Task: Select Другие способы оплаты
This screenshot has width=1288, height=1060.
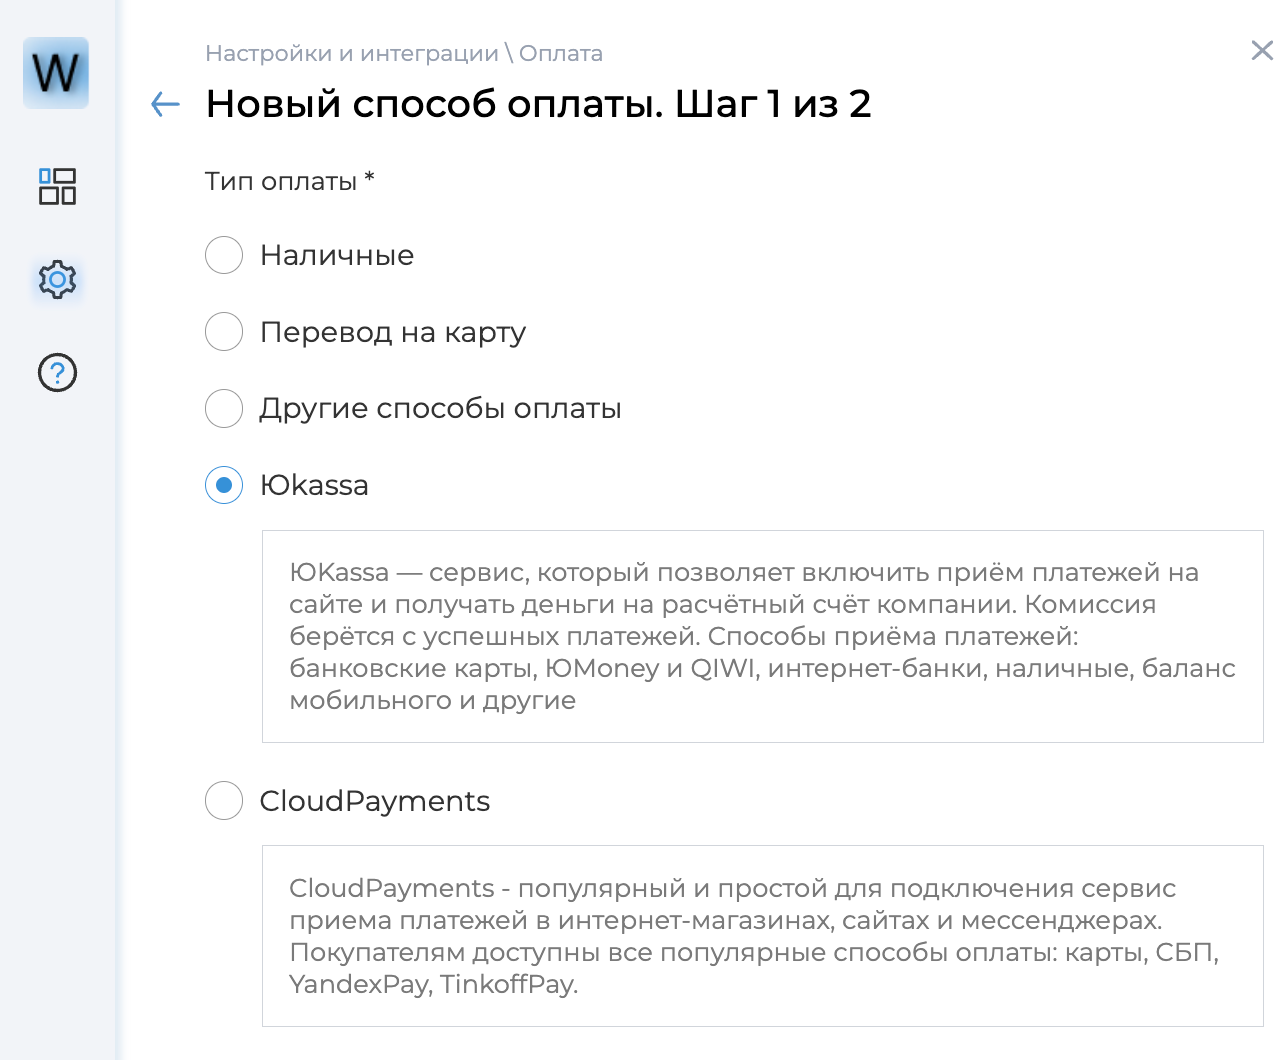Action: pos(224,408)
